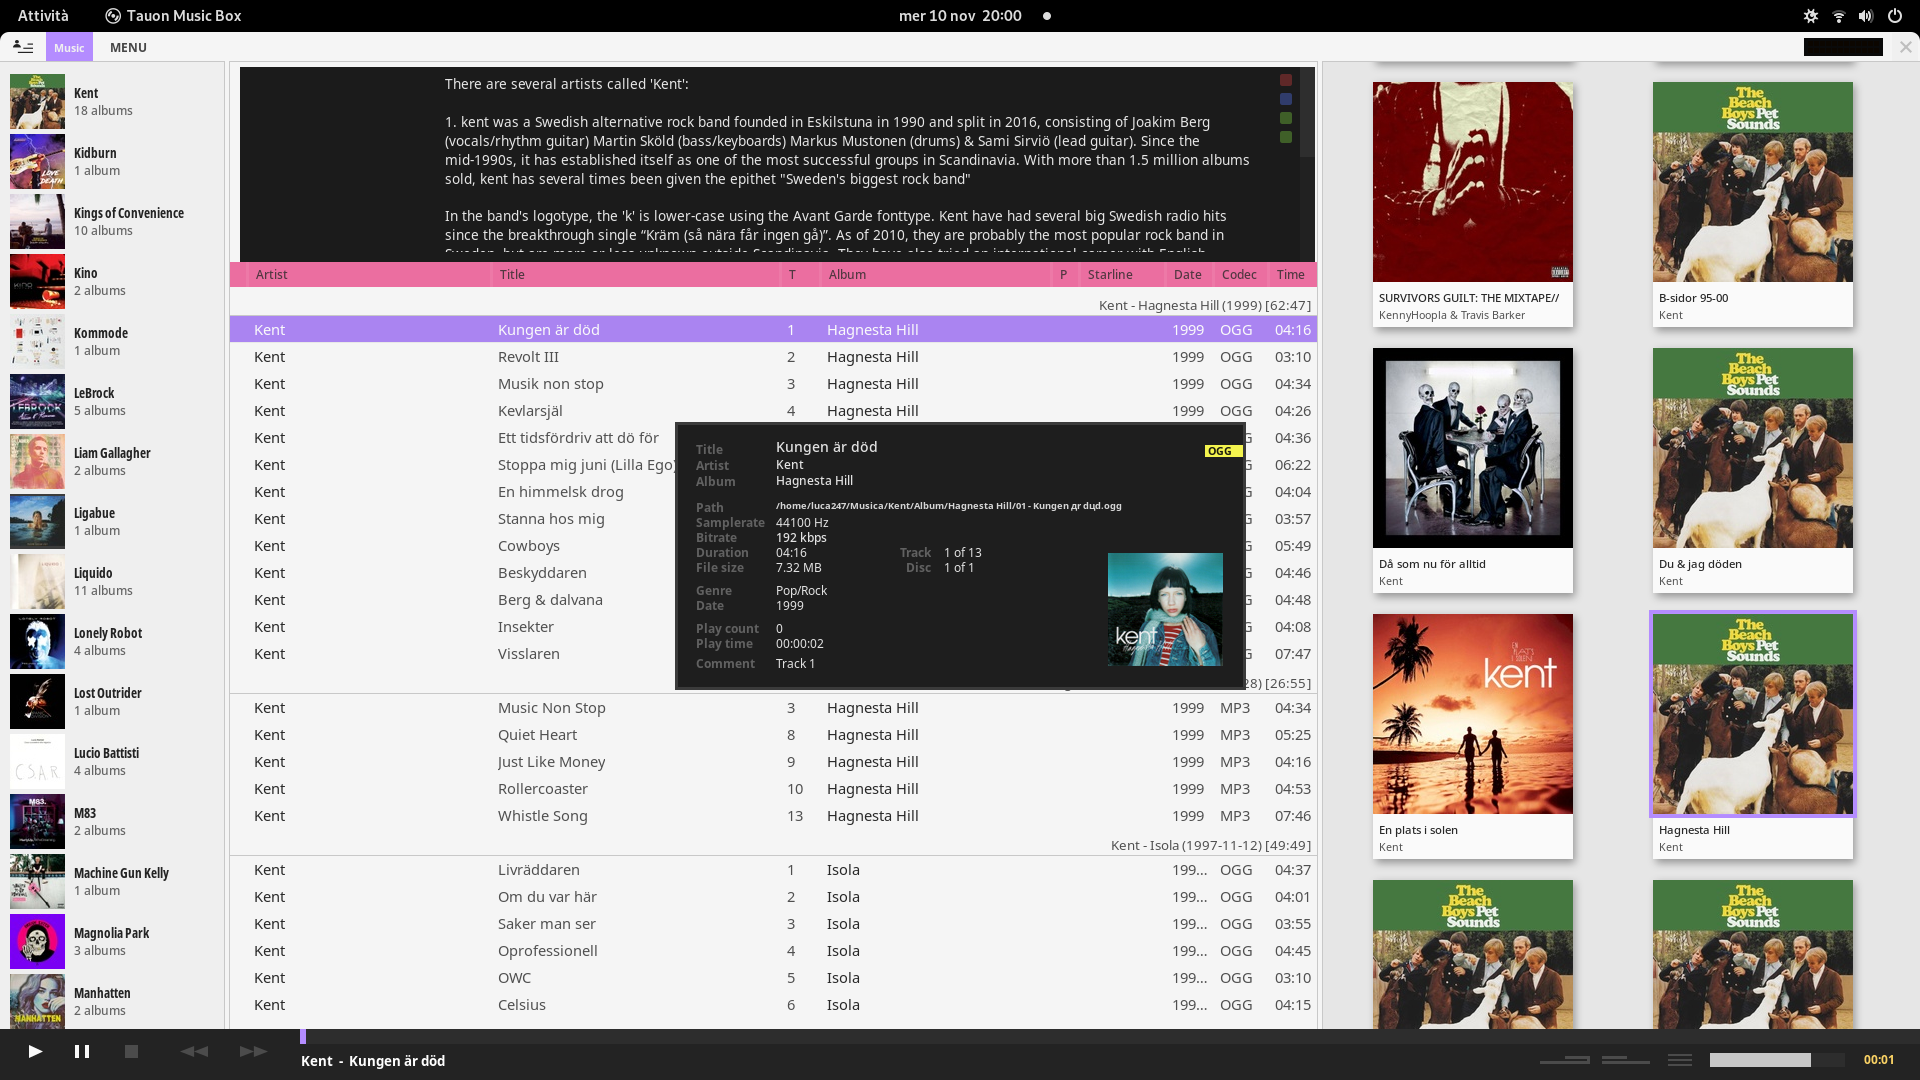
Task: Stop playback with the square stop button
Action: (131, 1051)
